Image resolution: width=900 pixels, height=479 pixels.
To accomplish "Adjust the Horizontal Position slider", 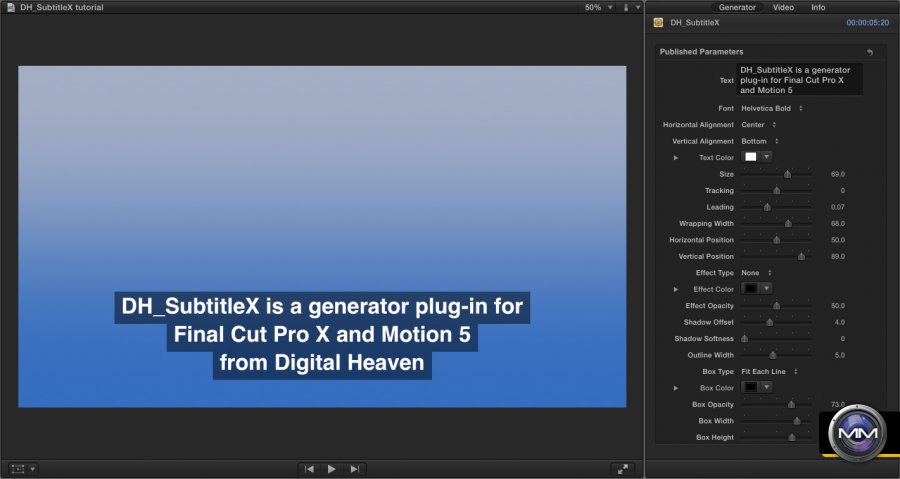I will 776,240.
